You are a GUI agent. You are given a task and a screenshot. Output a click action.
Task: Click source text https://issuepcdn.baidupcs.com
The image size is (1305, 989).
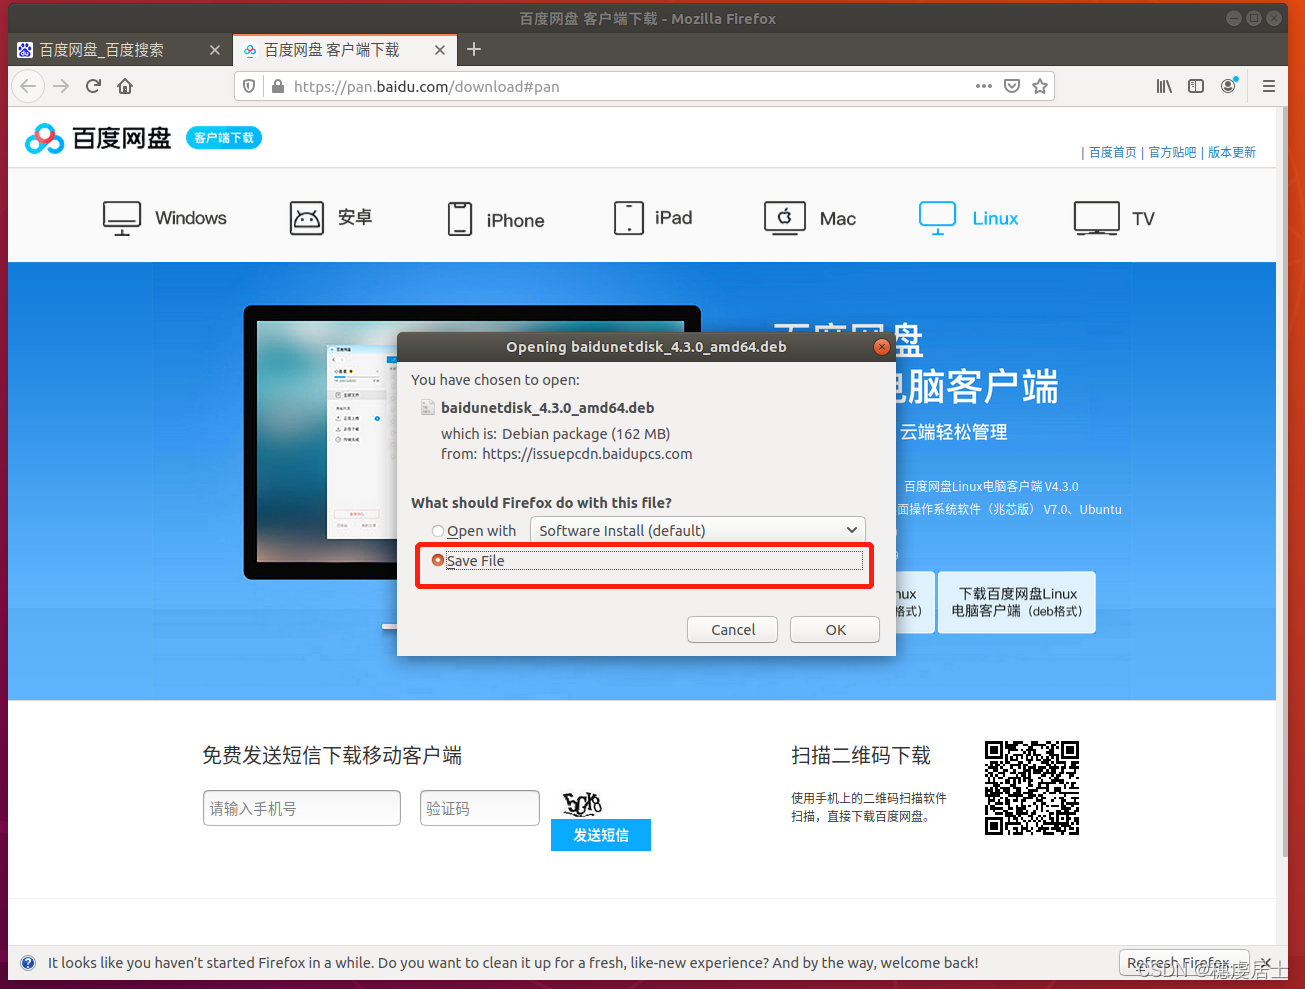pyautogui.click(x=587, y=454)
